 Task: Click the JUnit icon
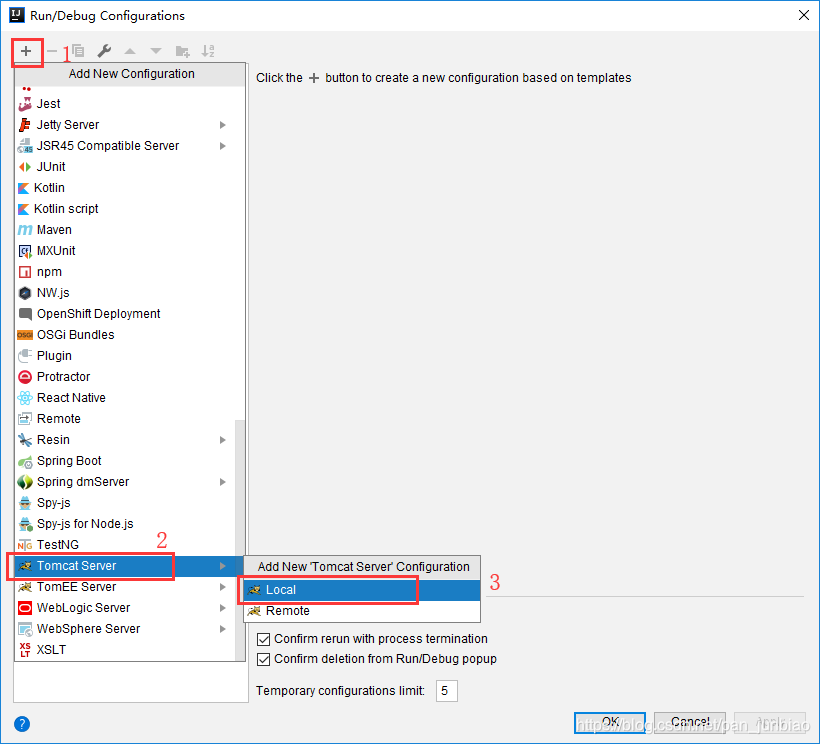(25, 167)
